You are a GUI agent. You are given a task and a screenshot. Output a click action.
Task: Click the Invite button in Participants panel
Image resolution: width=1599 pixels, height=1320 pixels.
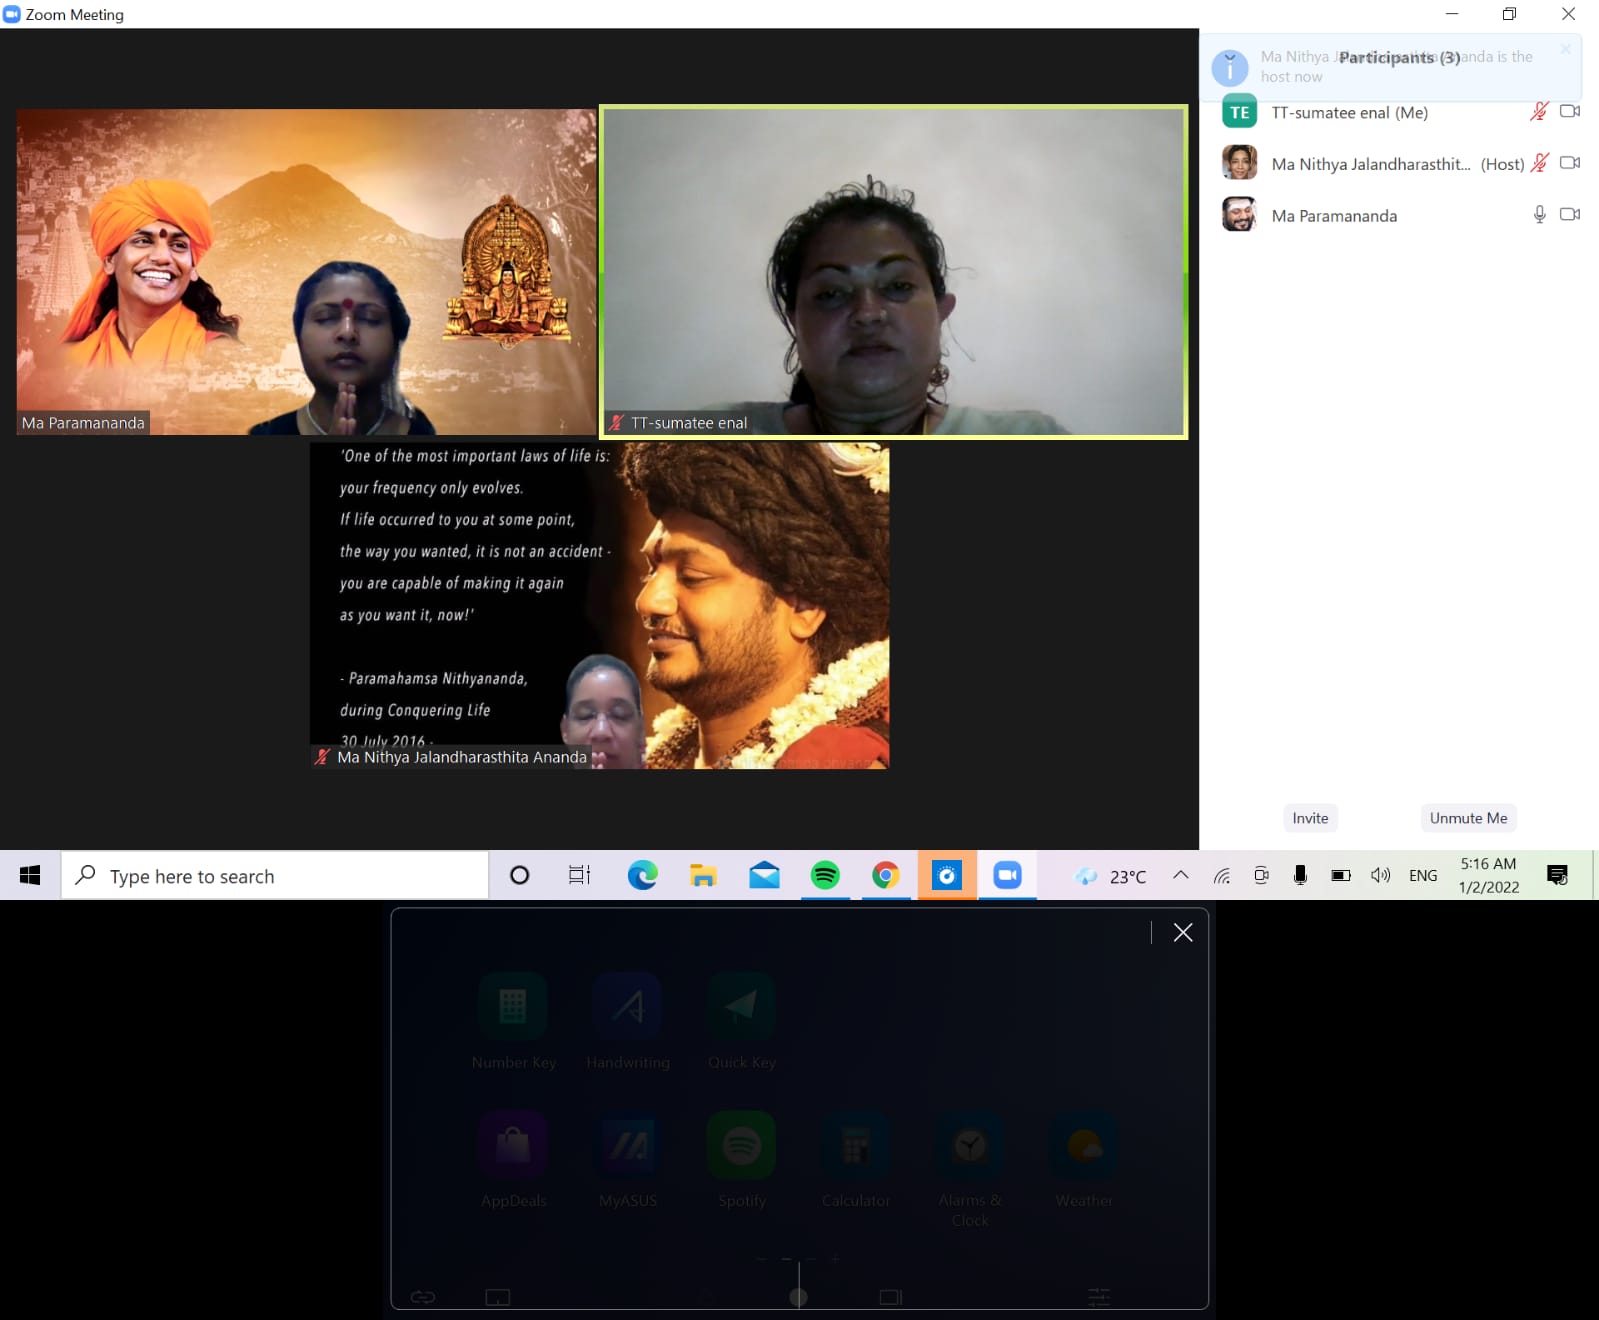pyautogui.click(x=1310, y=818)
